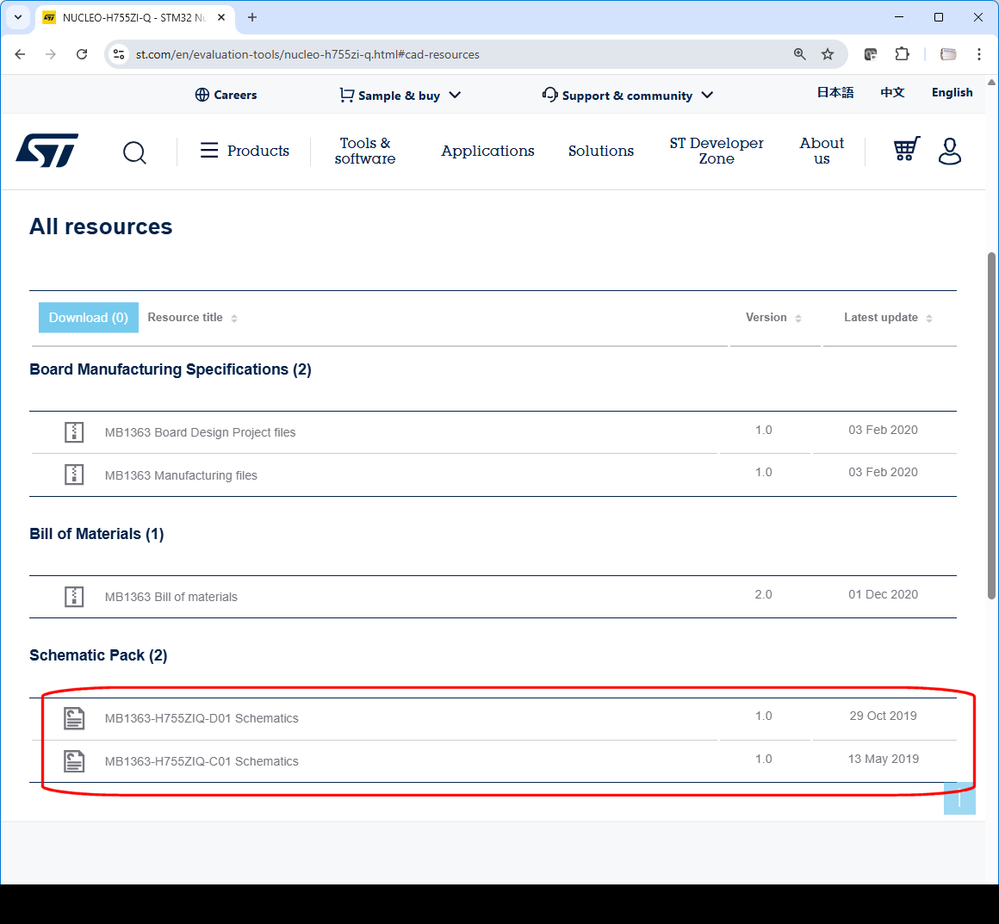Click the browser forward arrow
This screenshot has width=999, height=924.
pyautogui.click(x=51, y=54)
